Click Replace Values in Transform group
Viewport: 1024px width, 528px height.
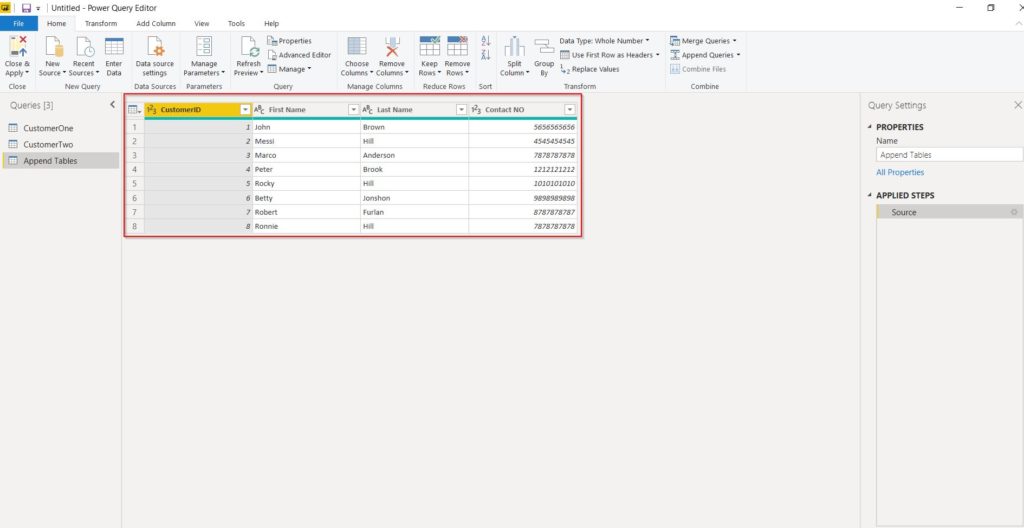click(x=590, y=69)
